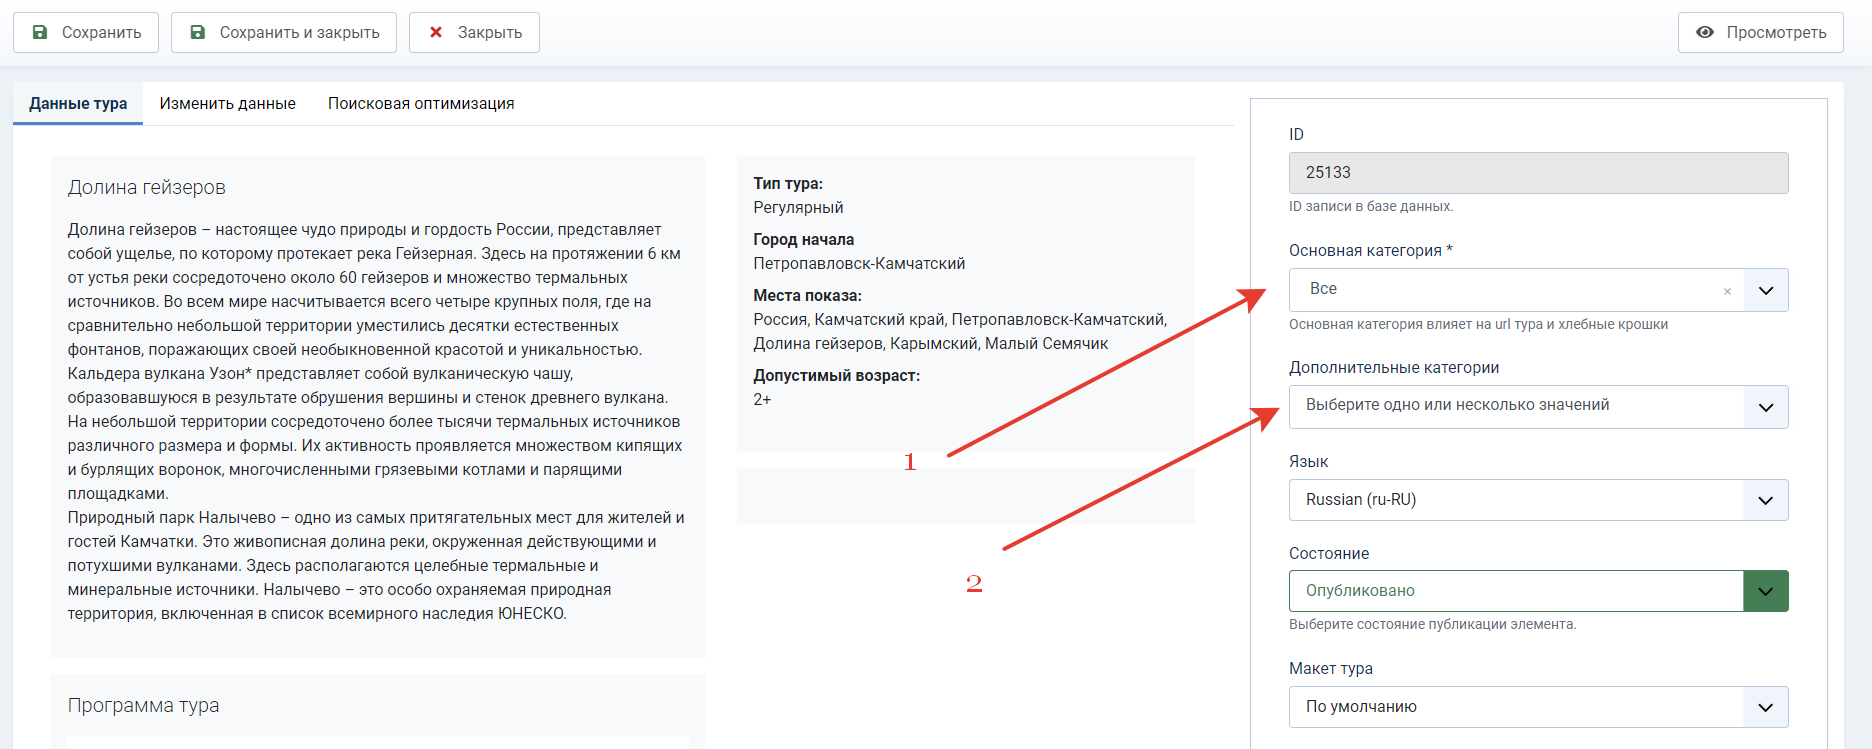Click the Закрыть button

(474, 32)
